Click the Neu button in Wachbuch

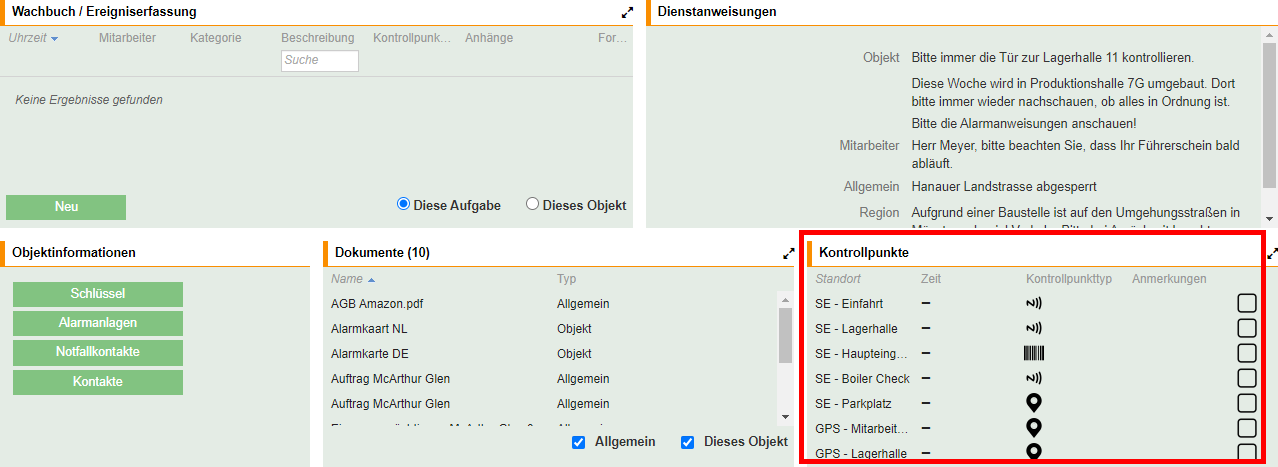point(66,207)
